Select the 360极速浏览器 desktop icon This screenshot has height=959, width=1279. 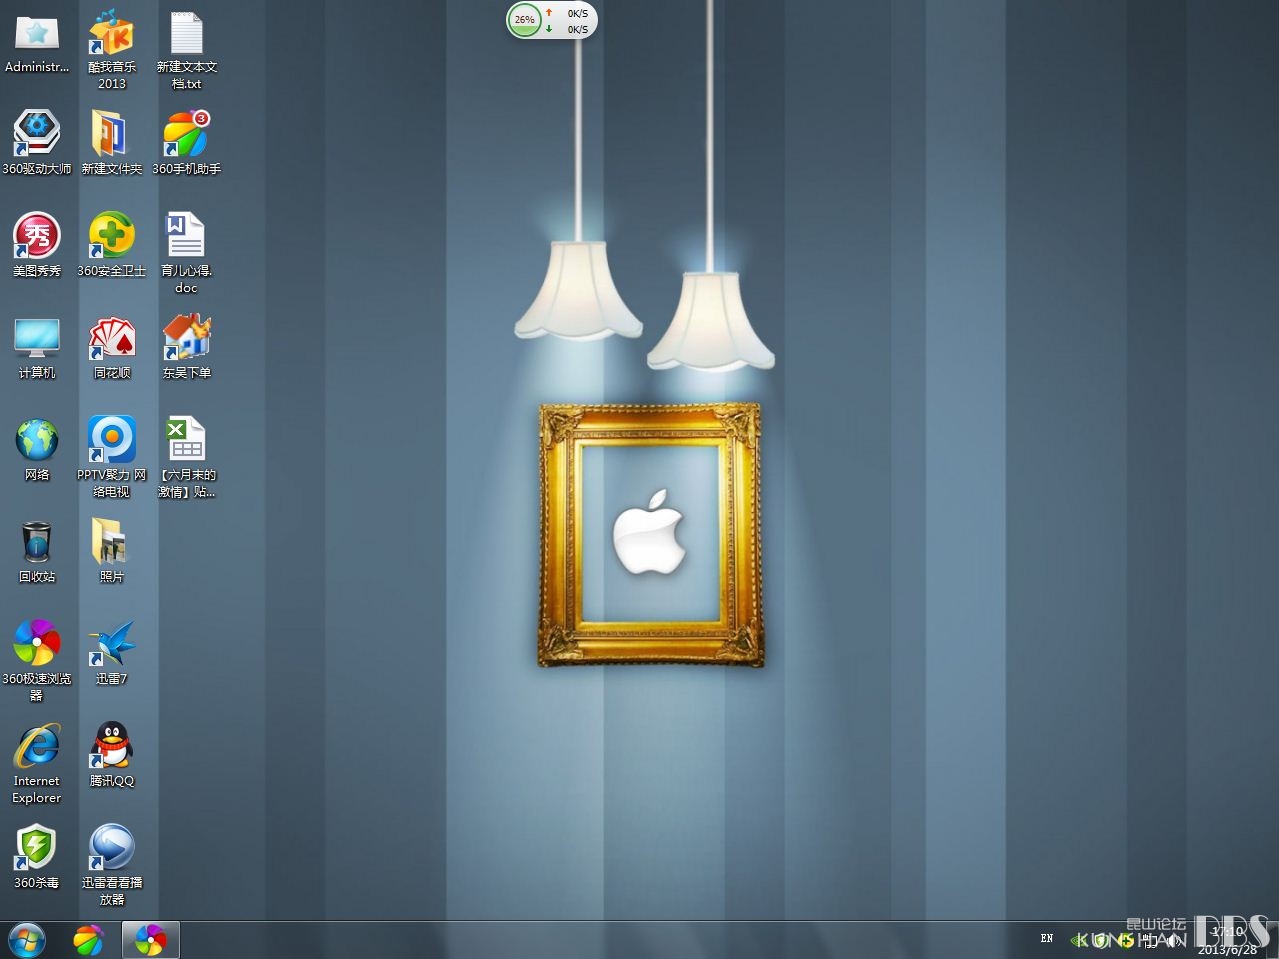point(37,661)
